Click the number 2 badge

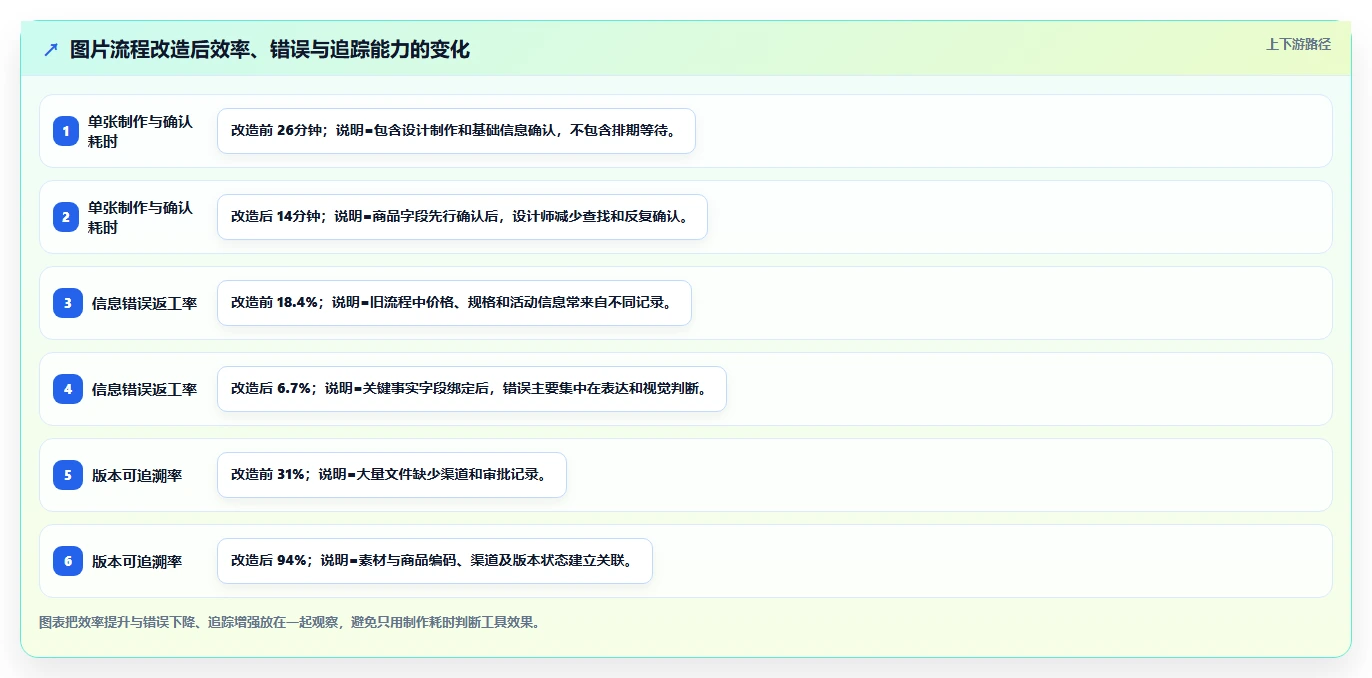(x=67, y=217)
